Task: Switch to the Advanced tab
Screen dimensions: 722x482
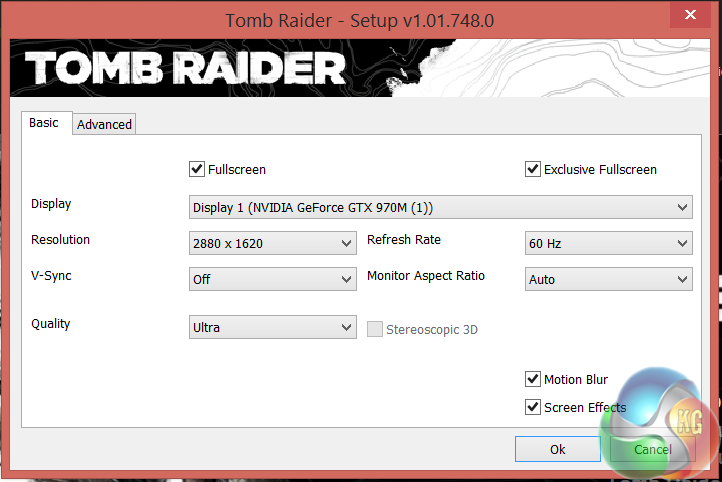Action: point(104,124)
